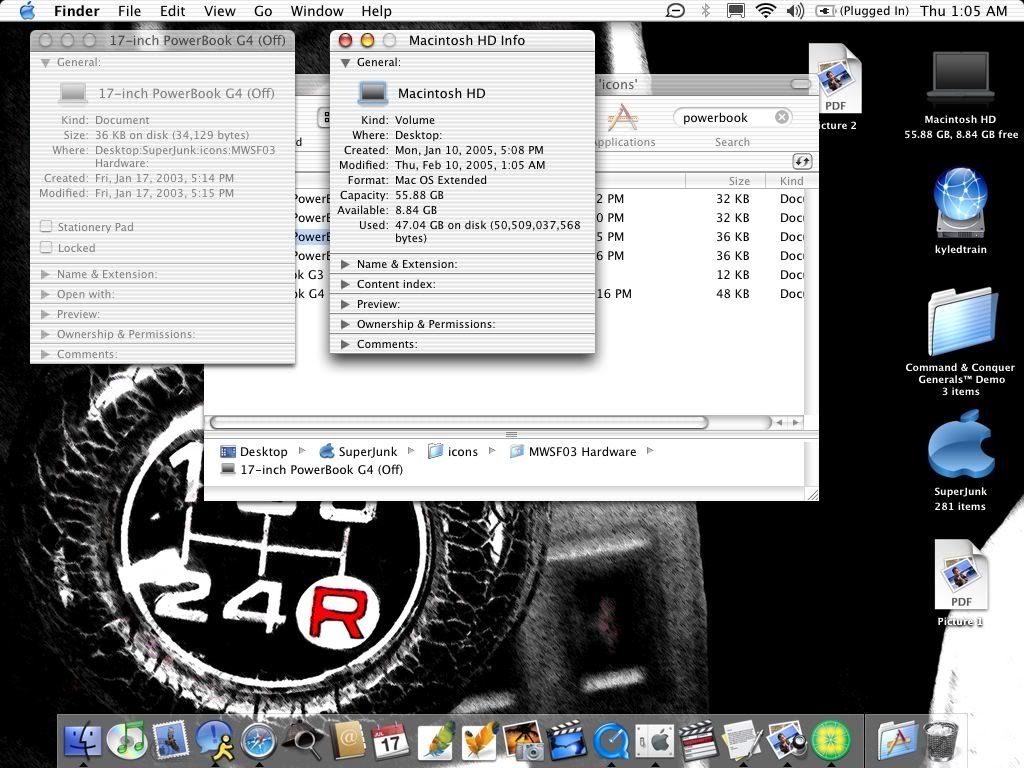Open Preview app in the Dock
Image resolution: width=1024 pixels, height=768 pixels.
point(787,741)
